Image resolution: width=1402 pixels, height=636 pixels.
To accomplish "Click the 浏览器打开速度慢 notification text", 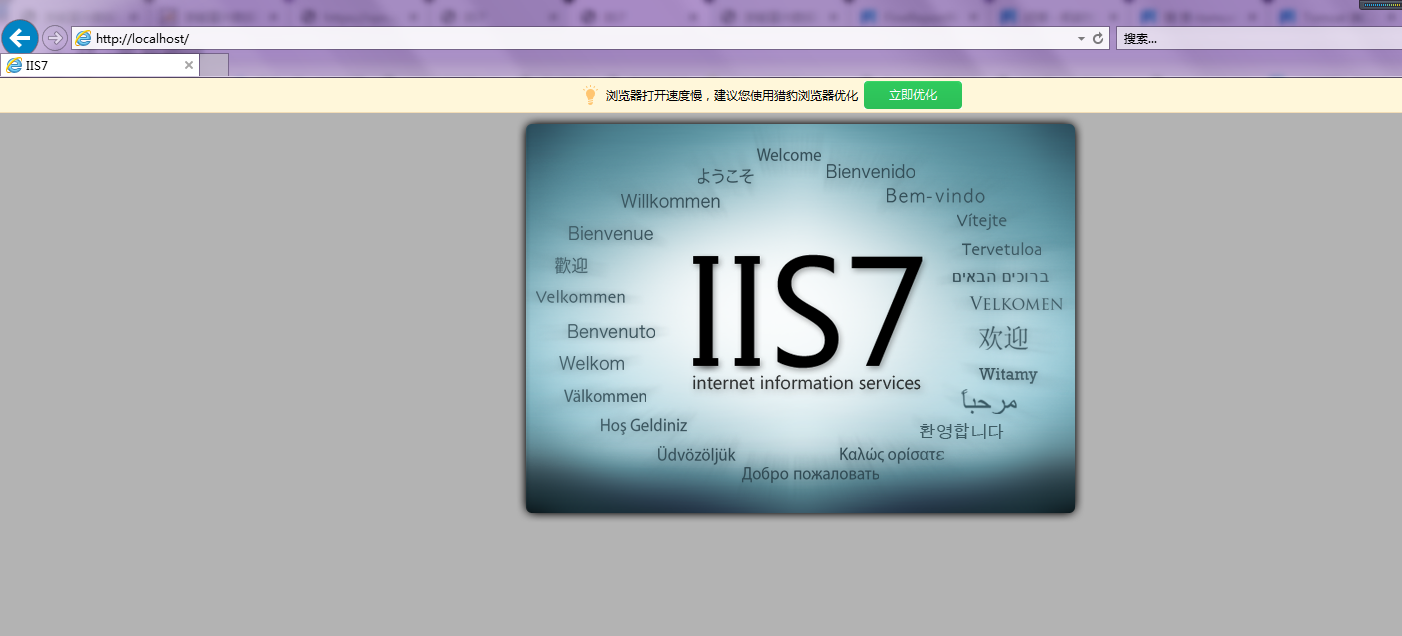I will tap(732, 95).
